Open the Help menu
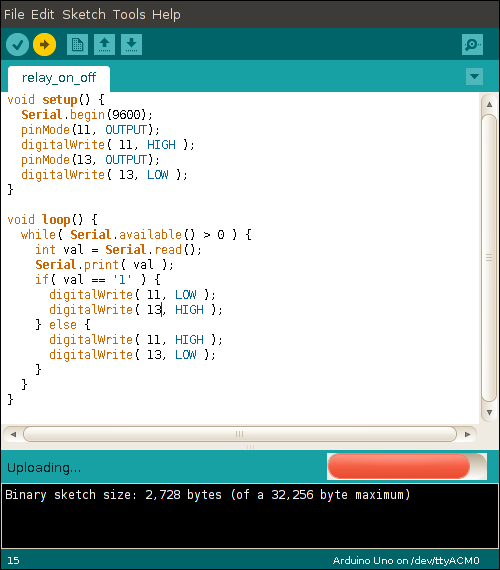500x570 pixels. click(x=166, y=15)
